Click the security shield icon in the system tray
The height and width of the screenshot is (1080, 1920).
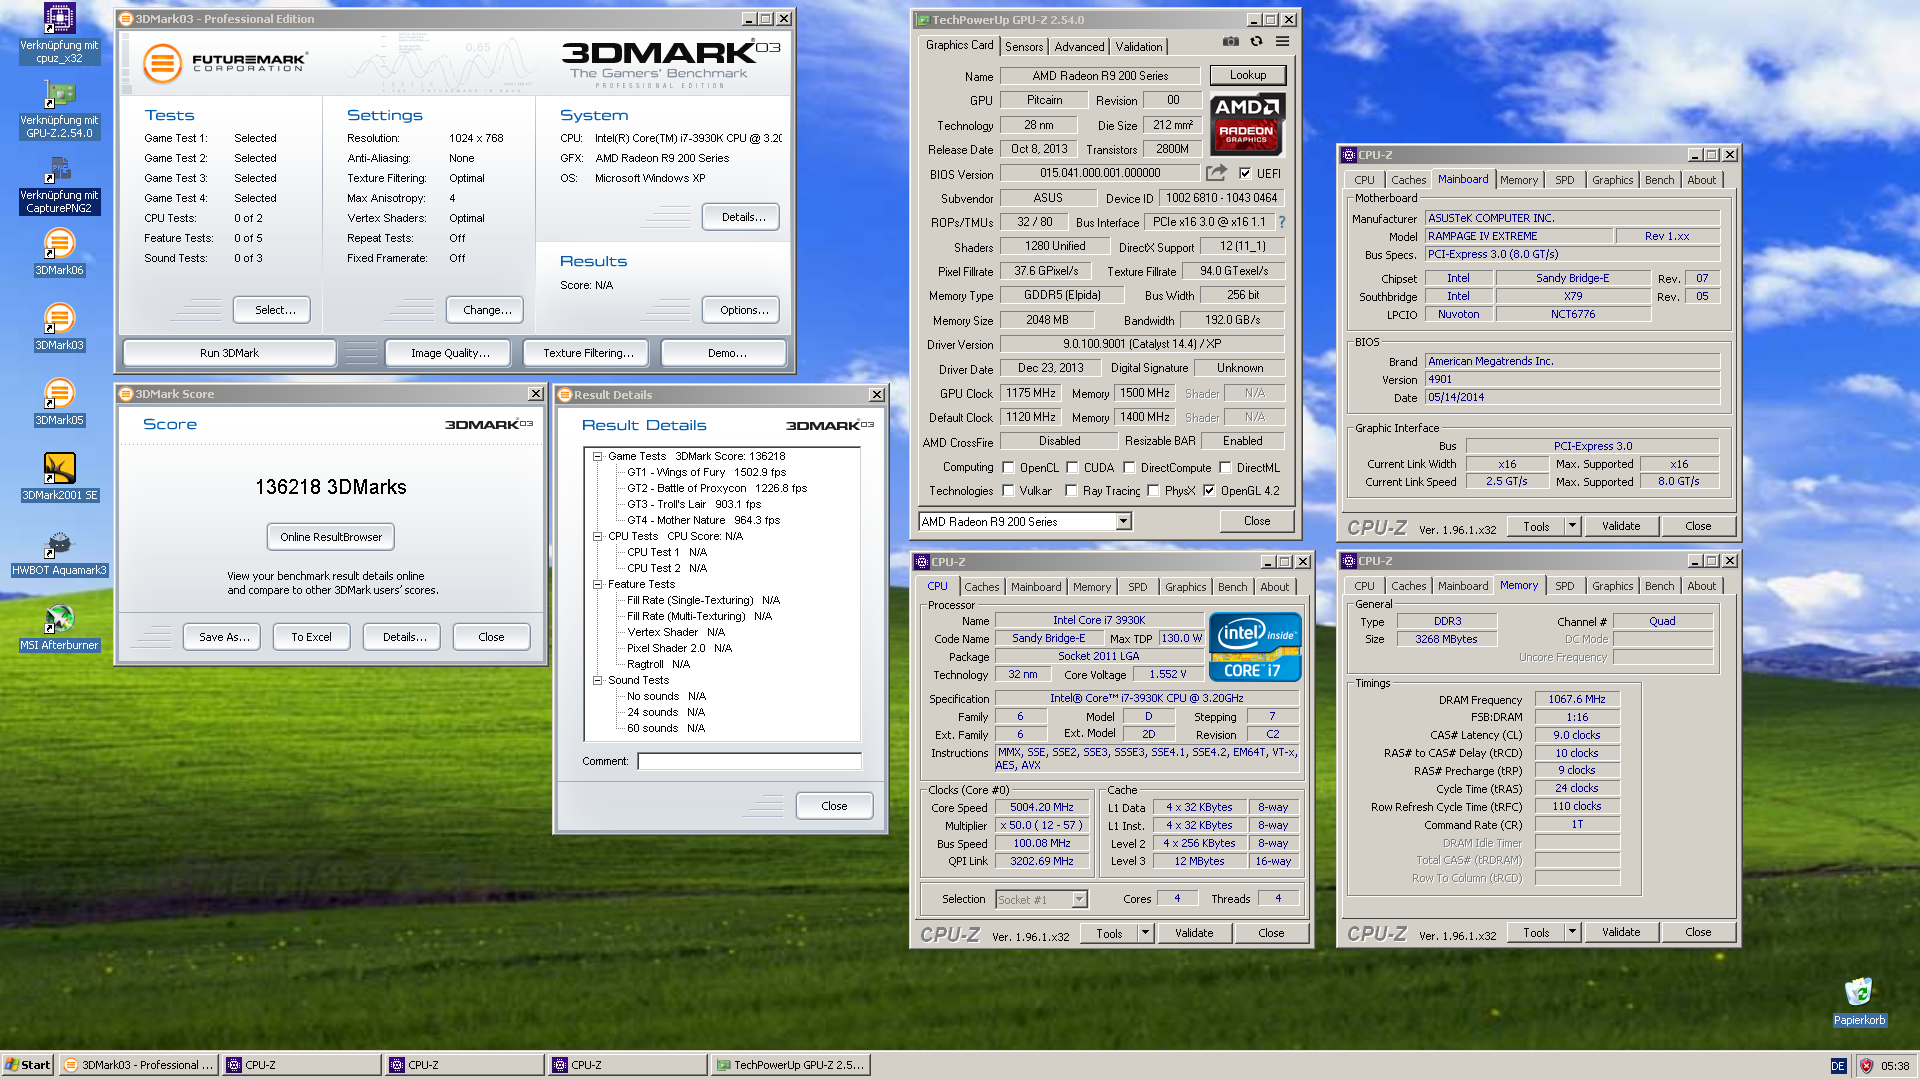pyautogui.click(x=1866, y=1066)
